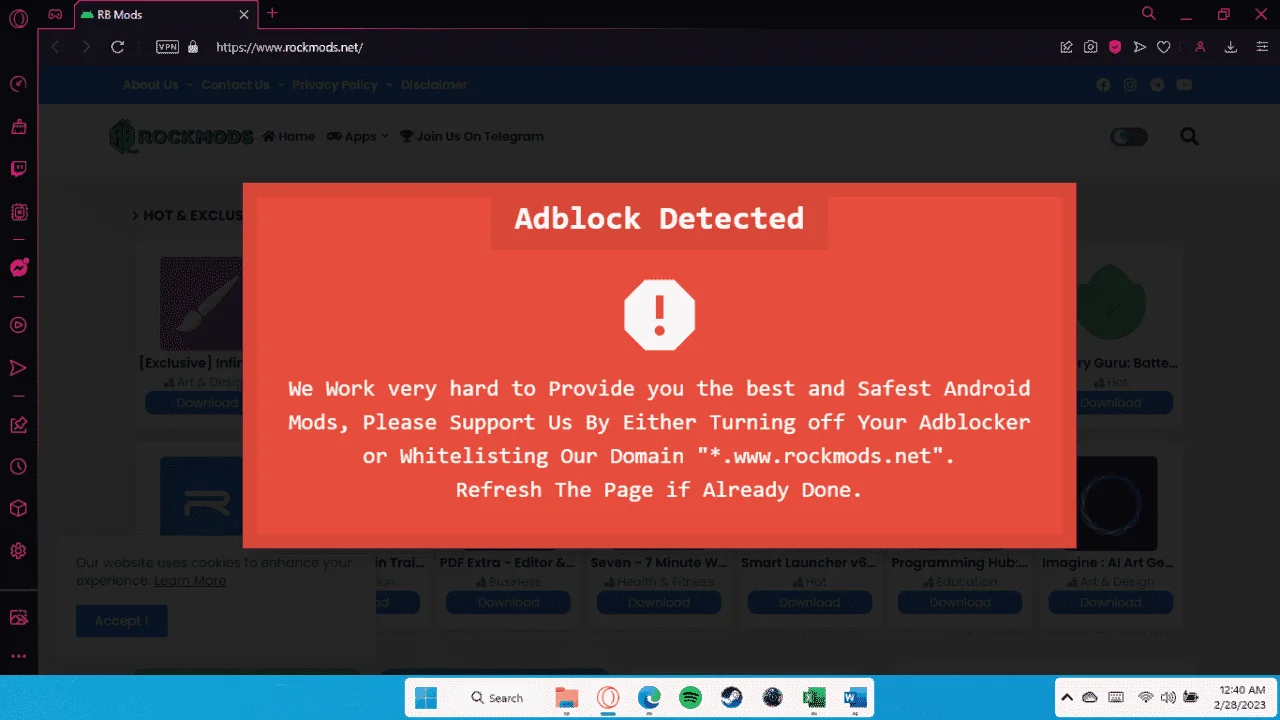Toggle the site dark mode switch

(x=1129, y=137)
